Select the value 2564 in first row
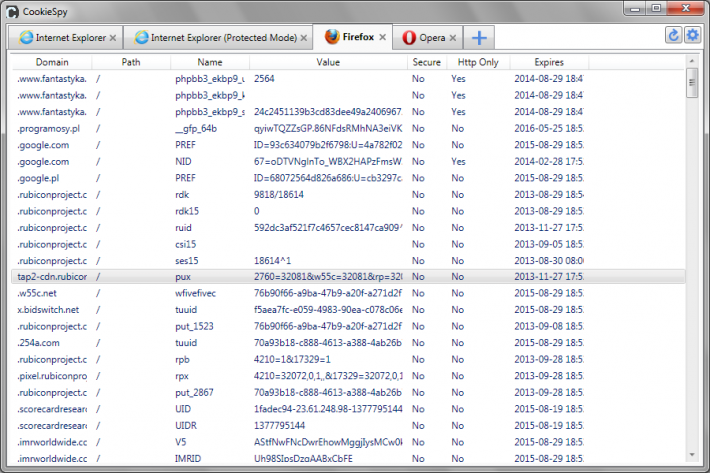This screenshot has height=473, width=710. pos(264,79)
